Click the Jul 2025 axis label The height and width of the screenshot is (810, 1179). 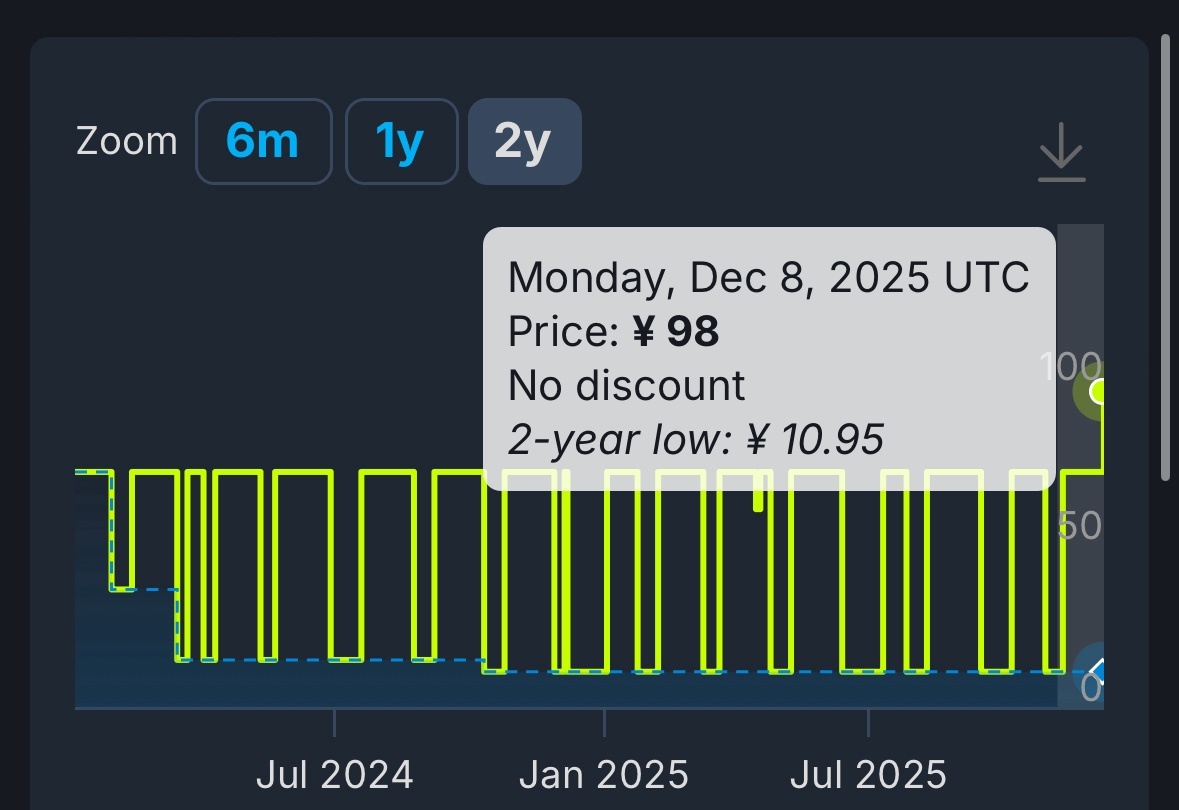click(x=868, y=774)
